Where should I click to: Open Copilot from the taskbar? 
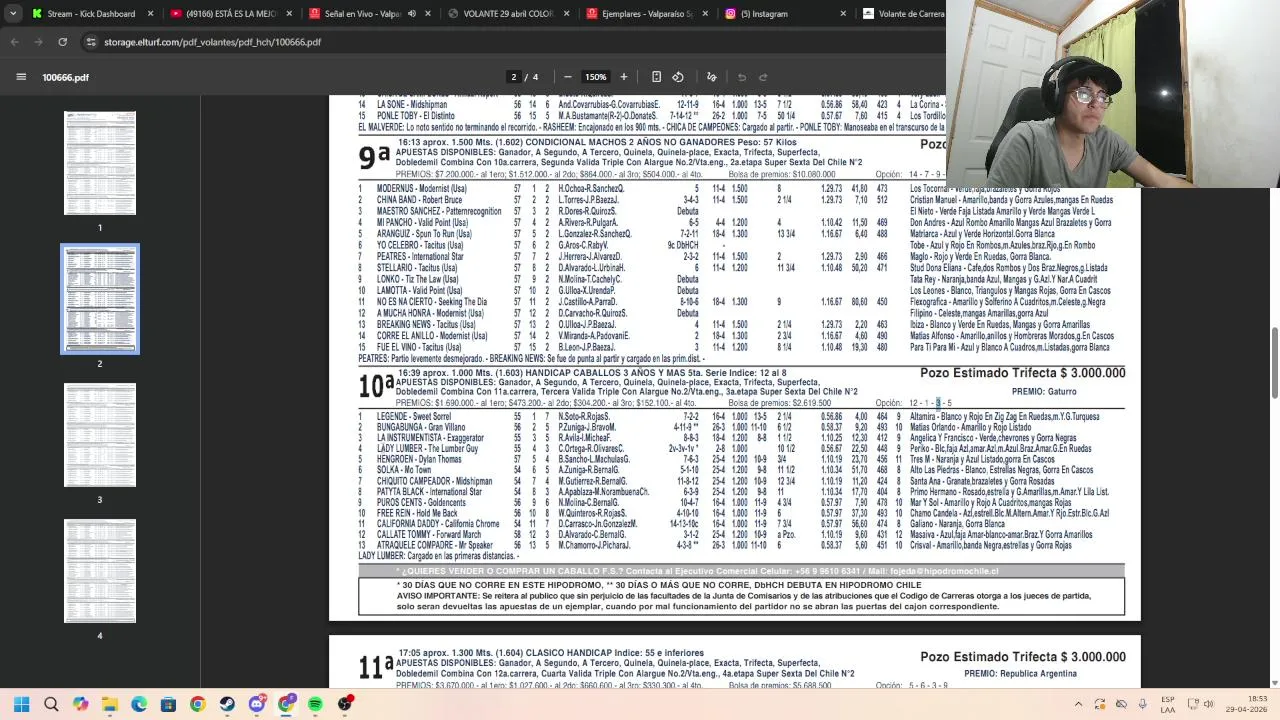pyautogui.click(x=80, y=704)
